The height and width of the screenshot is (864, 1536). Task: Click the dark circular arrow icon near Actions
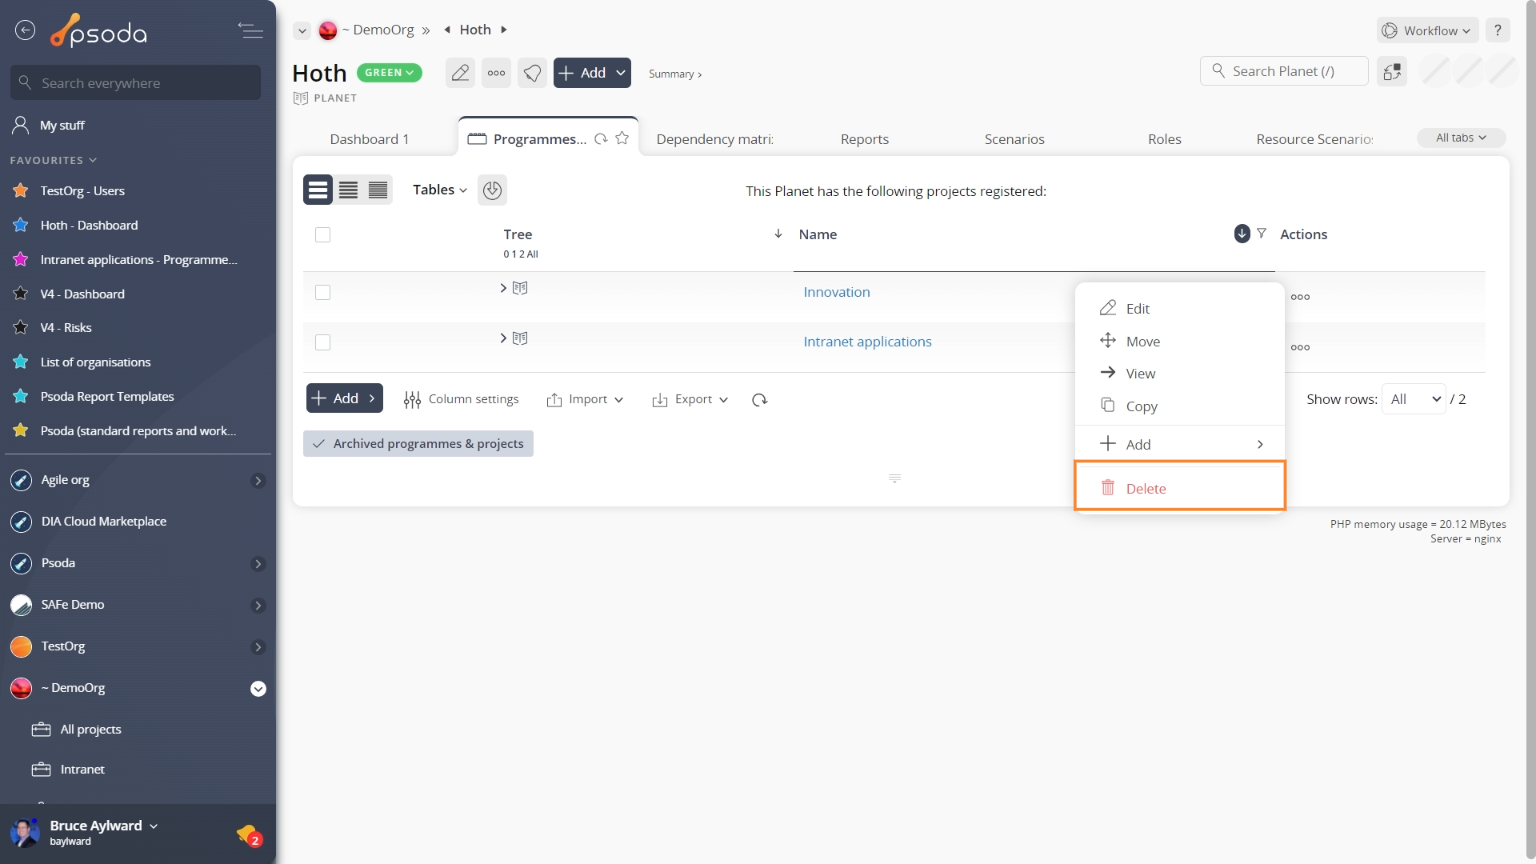pos(1242,233)
